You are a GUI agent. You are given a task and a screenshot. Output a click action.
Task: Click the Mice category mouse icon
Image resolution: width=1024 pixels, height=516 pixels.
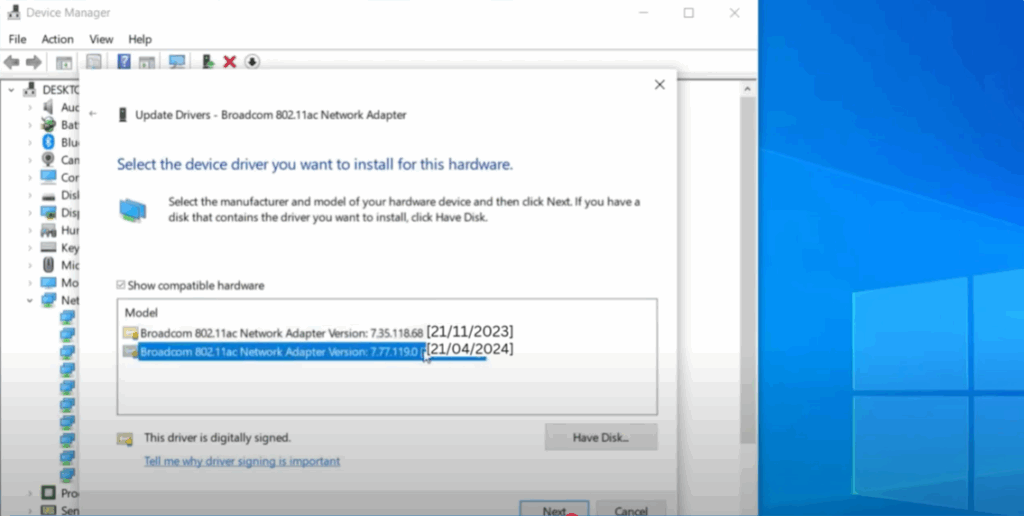tap(48, 265)
